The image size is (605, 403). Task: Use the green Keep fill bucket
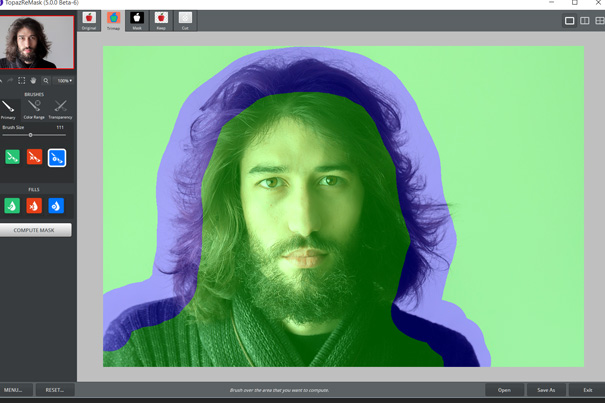(12, 206)
